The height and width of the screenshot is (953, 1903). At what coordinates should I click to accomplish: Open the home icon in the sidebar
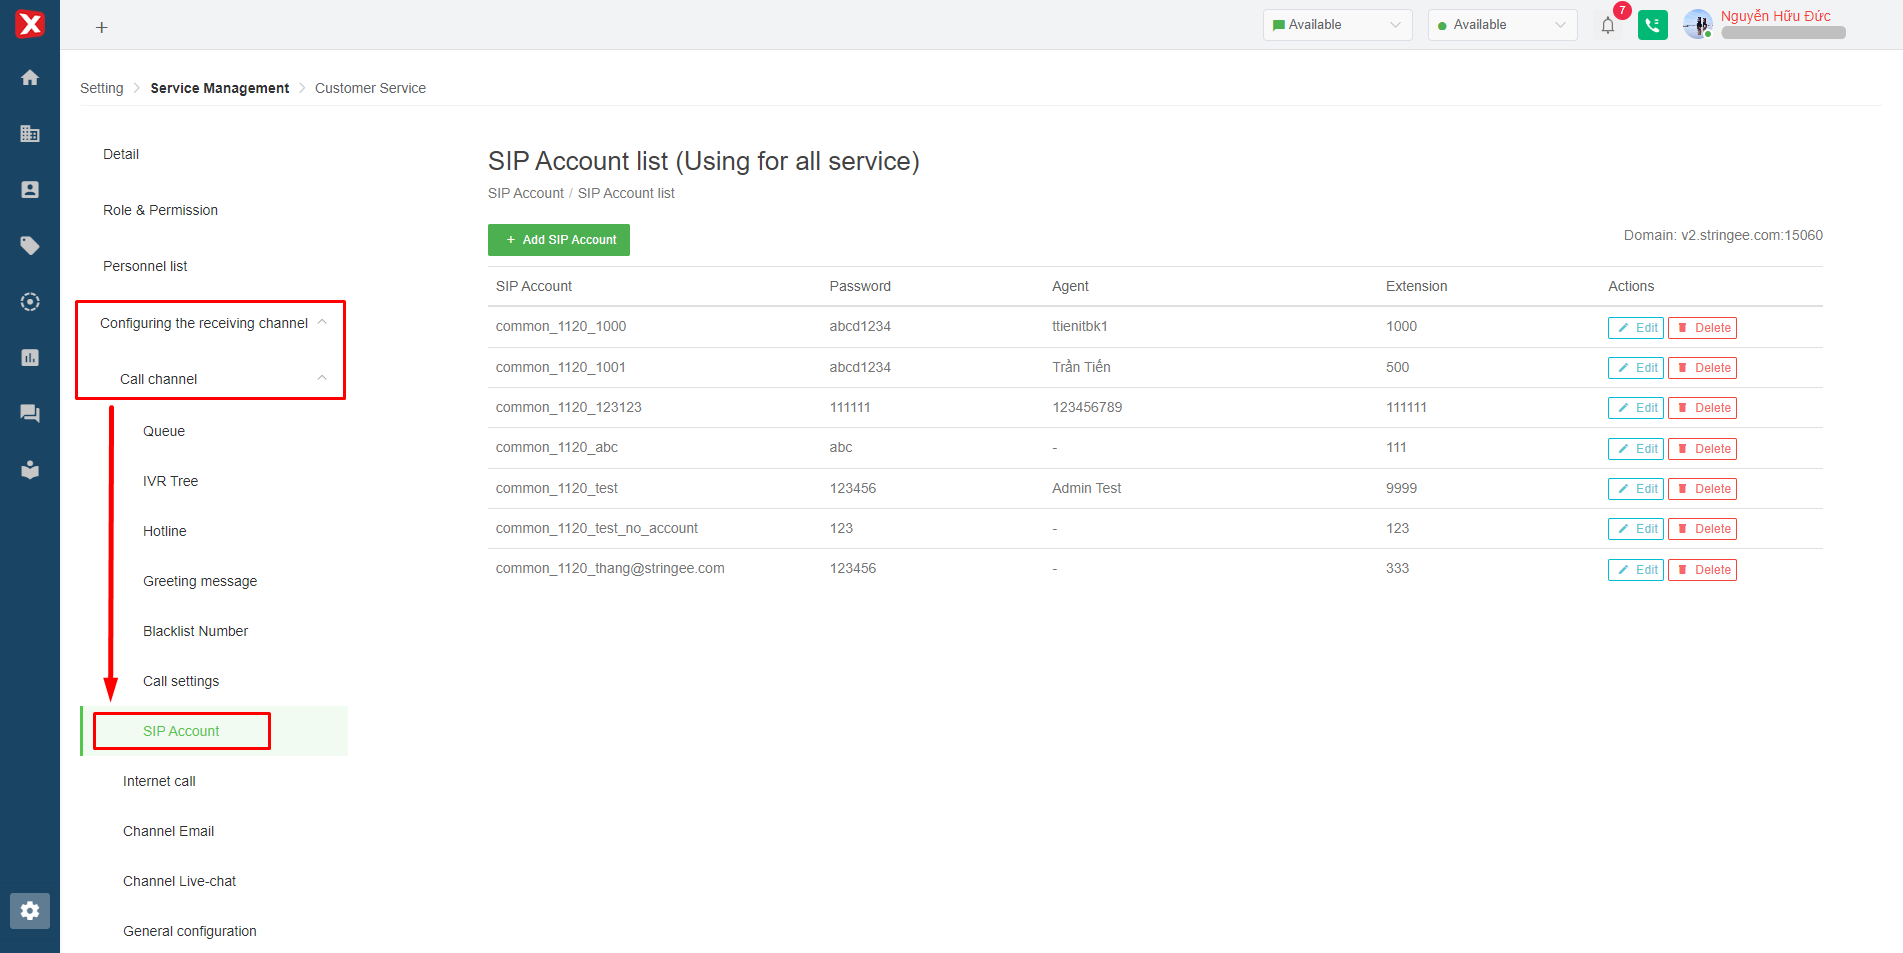point(30,78)
